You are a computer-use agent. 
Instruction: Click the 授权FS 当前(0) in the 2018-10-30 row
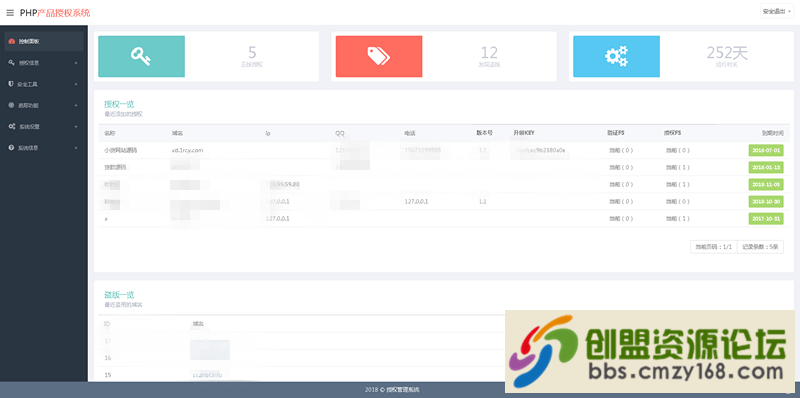click(x=677, y=202)
